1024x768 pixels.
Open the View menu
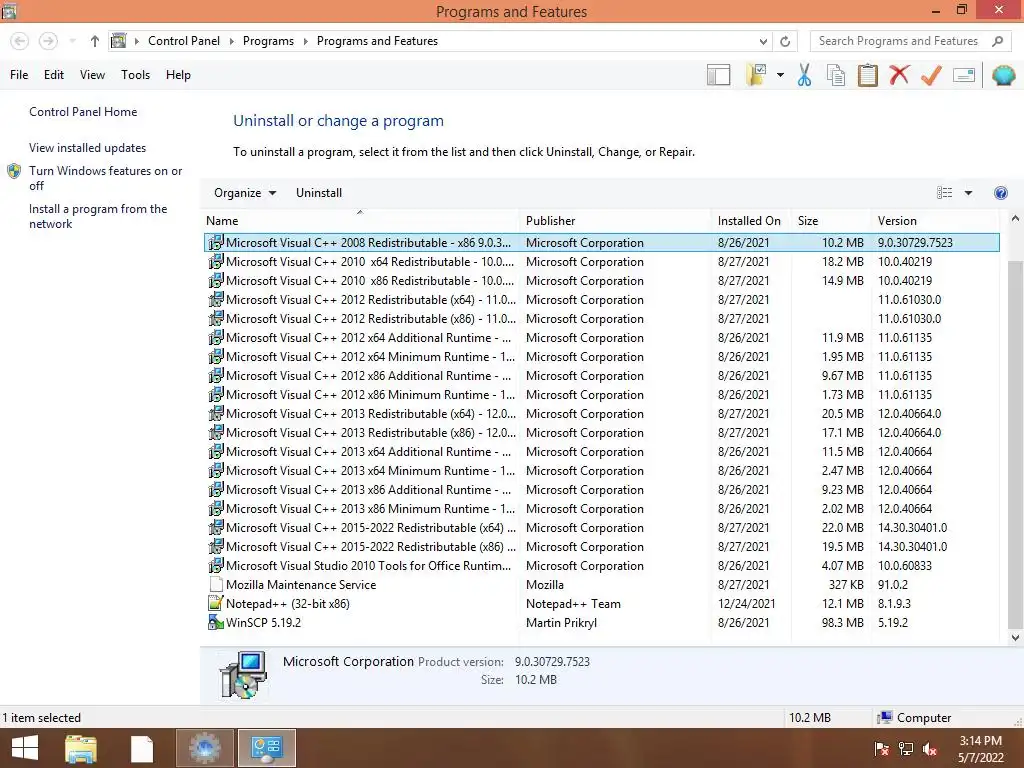[92, 75]
